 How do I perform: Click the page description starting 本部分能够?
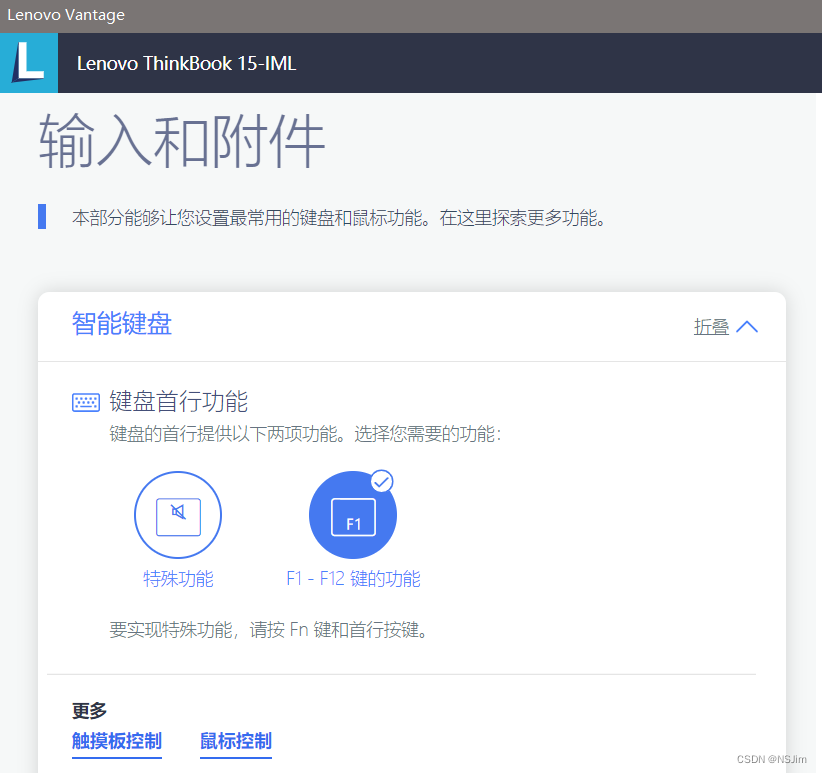tap(339, 217)
